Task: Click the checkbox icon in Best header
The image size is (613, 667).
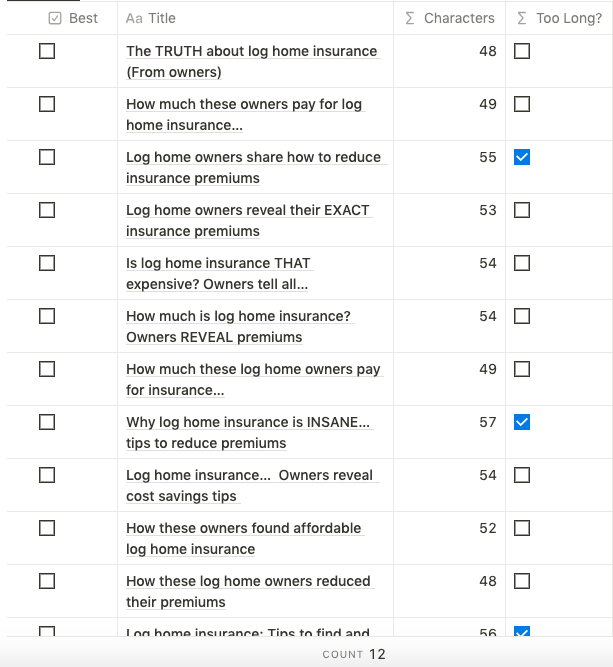Action: pos(55,18)
